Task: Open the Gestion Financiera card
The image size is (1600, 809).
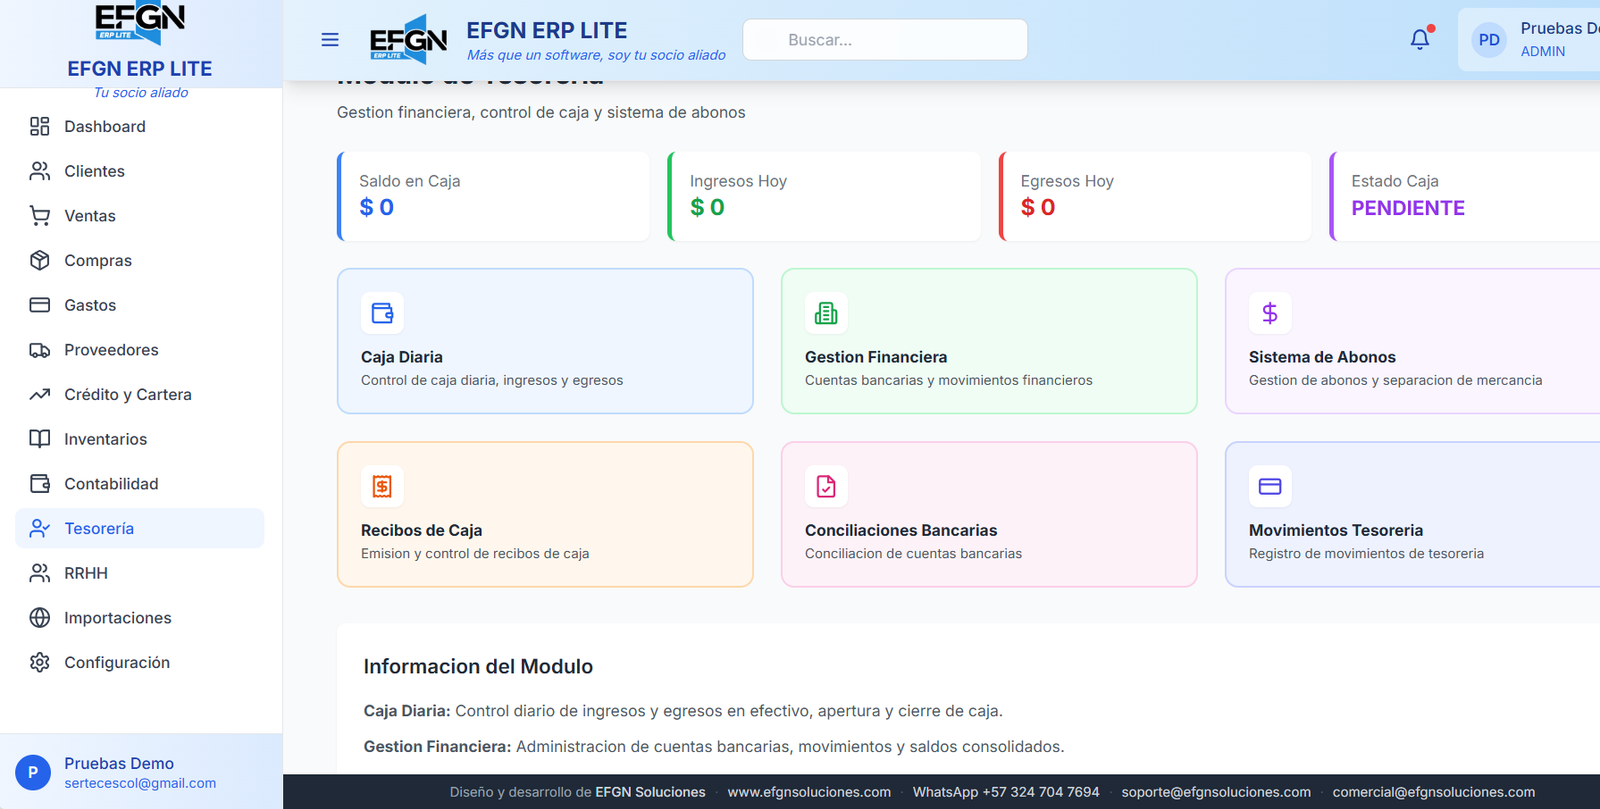Action: (x=989, y=341)
